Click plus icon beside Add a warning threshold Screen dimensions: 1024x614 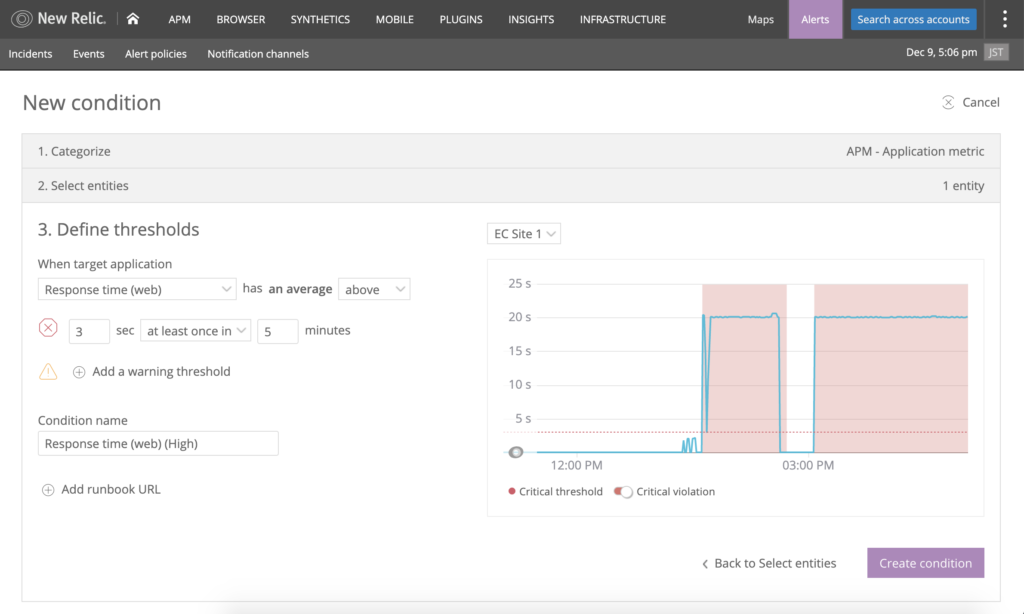coord(79,372)
